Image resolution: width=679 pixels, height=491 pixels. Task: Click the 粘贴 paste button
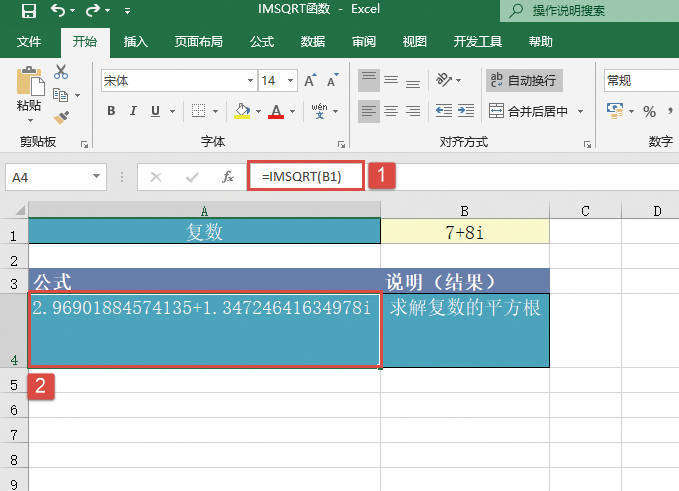click(30, 92)
